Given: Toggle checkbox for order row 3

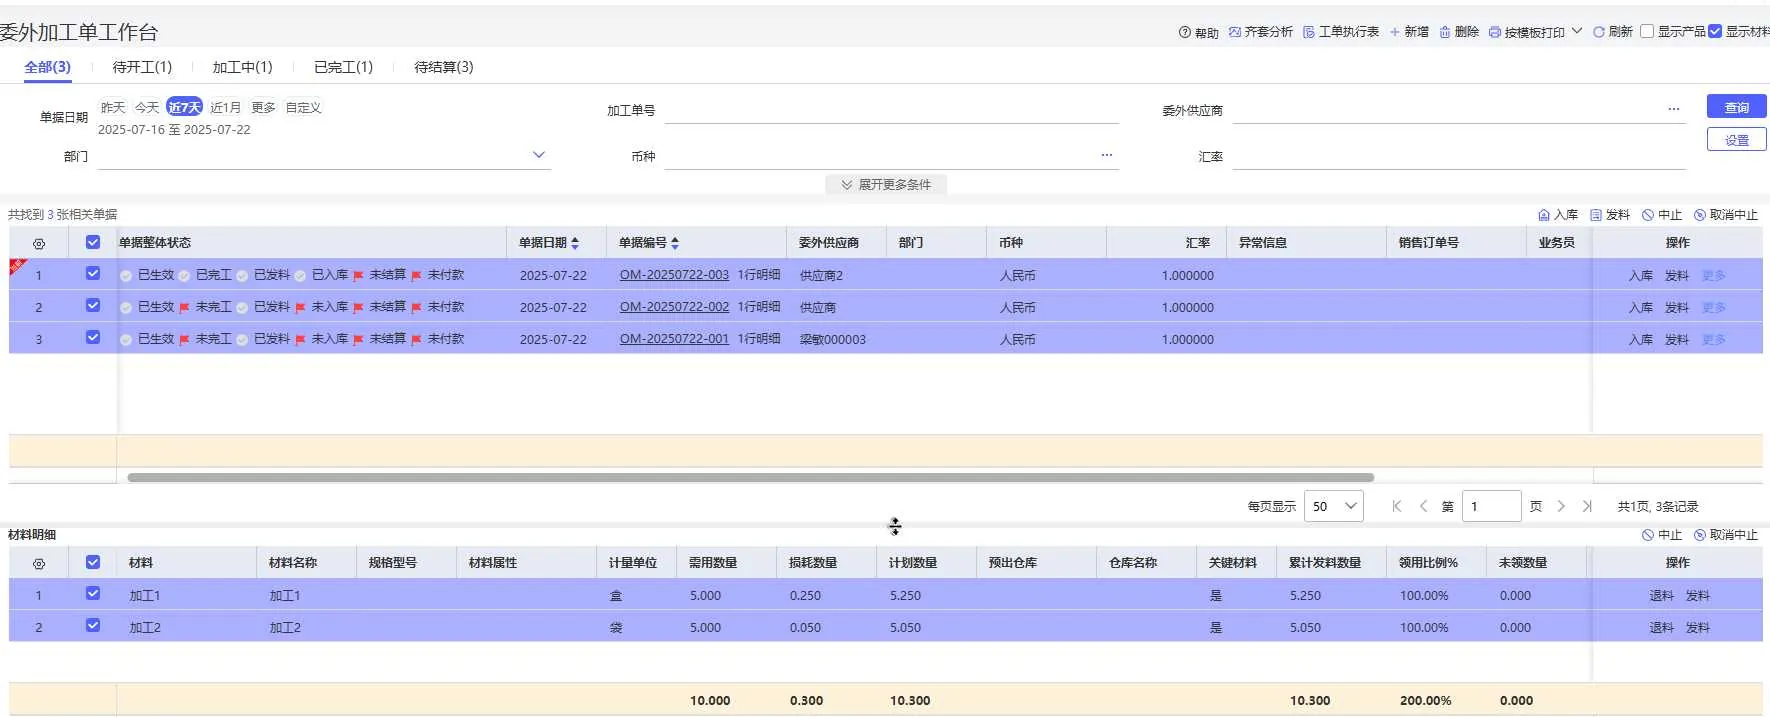Looking at the screenshot, I should [93, 338].
